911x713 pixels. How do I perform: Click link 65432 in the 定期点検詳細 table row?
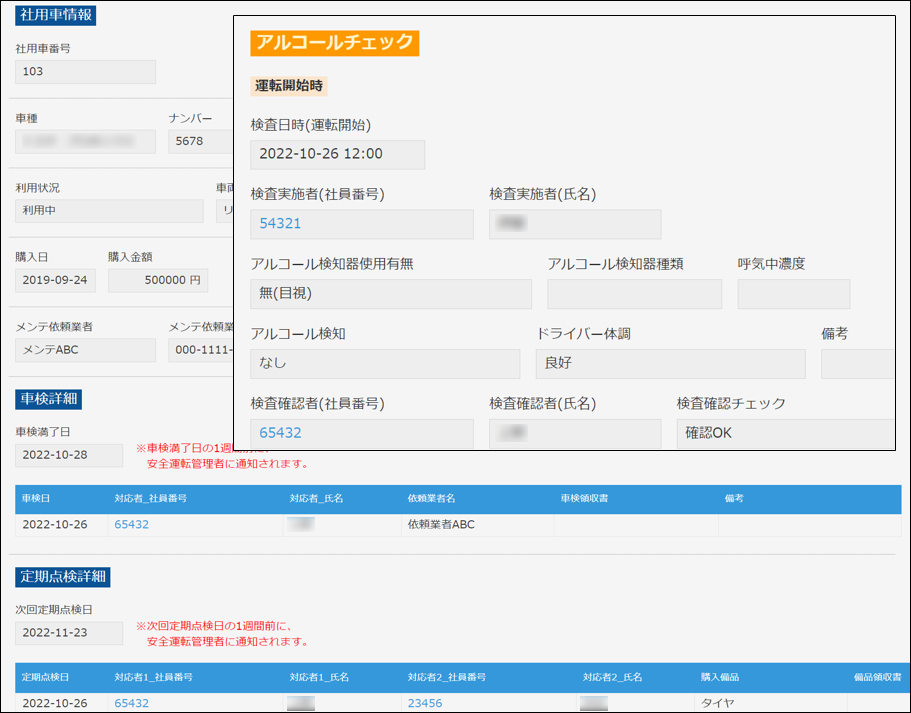coord(132,703)
